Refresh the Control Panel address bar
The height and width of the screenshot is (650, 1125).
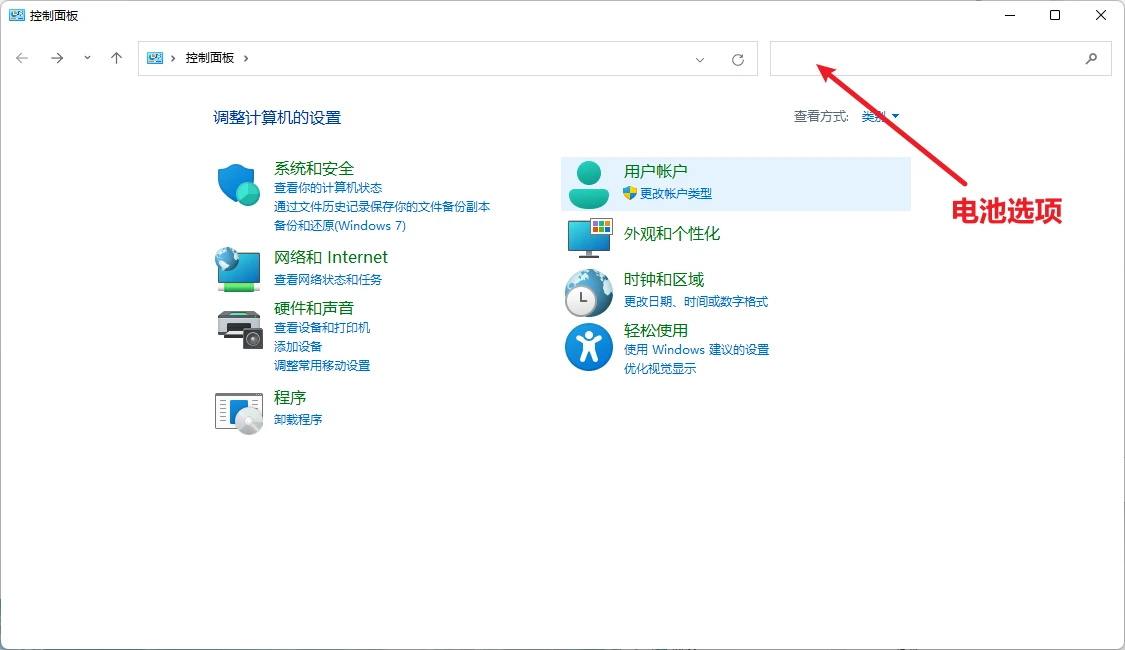click(x=738, y=60)
